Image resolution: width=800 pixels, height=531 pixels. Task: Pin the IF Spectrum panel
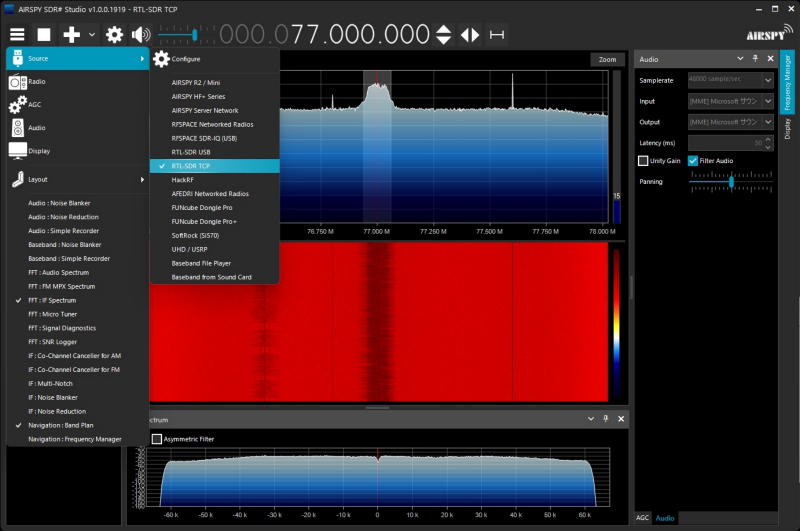(x=606, y=419)
